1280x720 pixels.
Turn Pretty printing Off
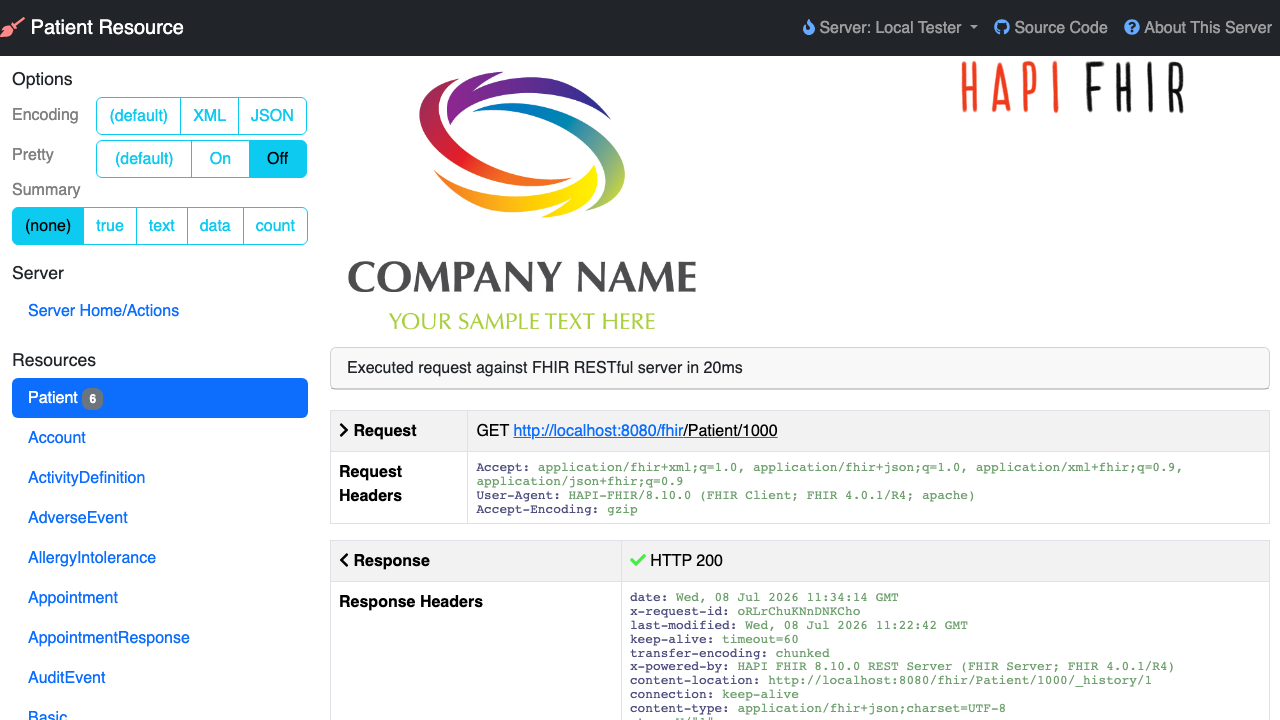[x=278, y=159]
